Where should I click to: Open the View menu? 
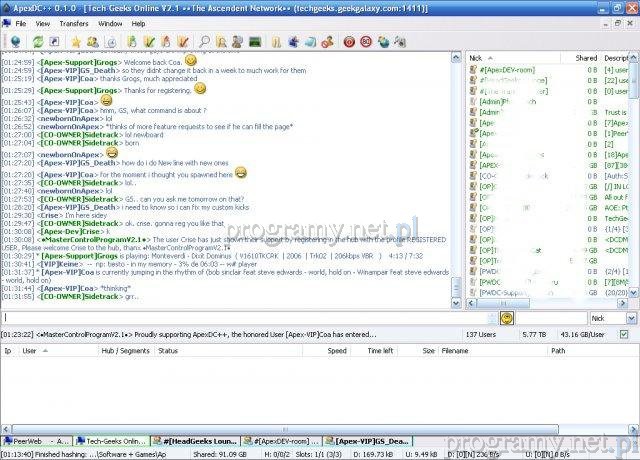coord(42,22)
